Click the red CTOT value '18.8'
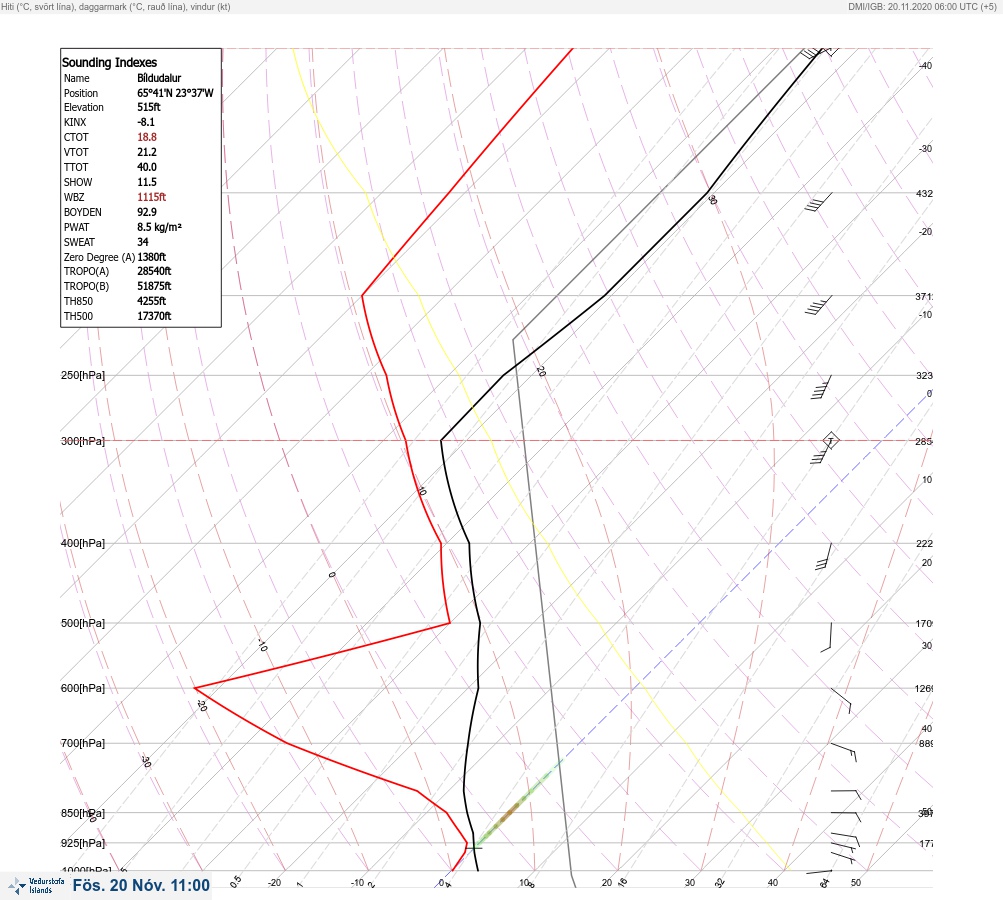The width and height of the screenshot is (1003, 900). pos(146,137)
